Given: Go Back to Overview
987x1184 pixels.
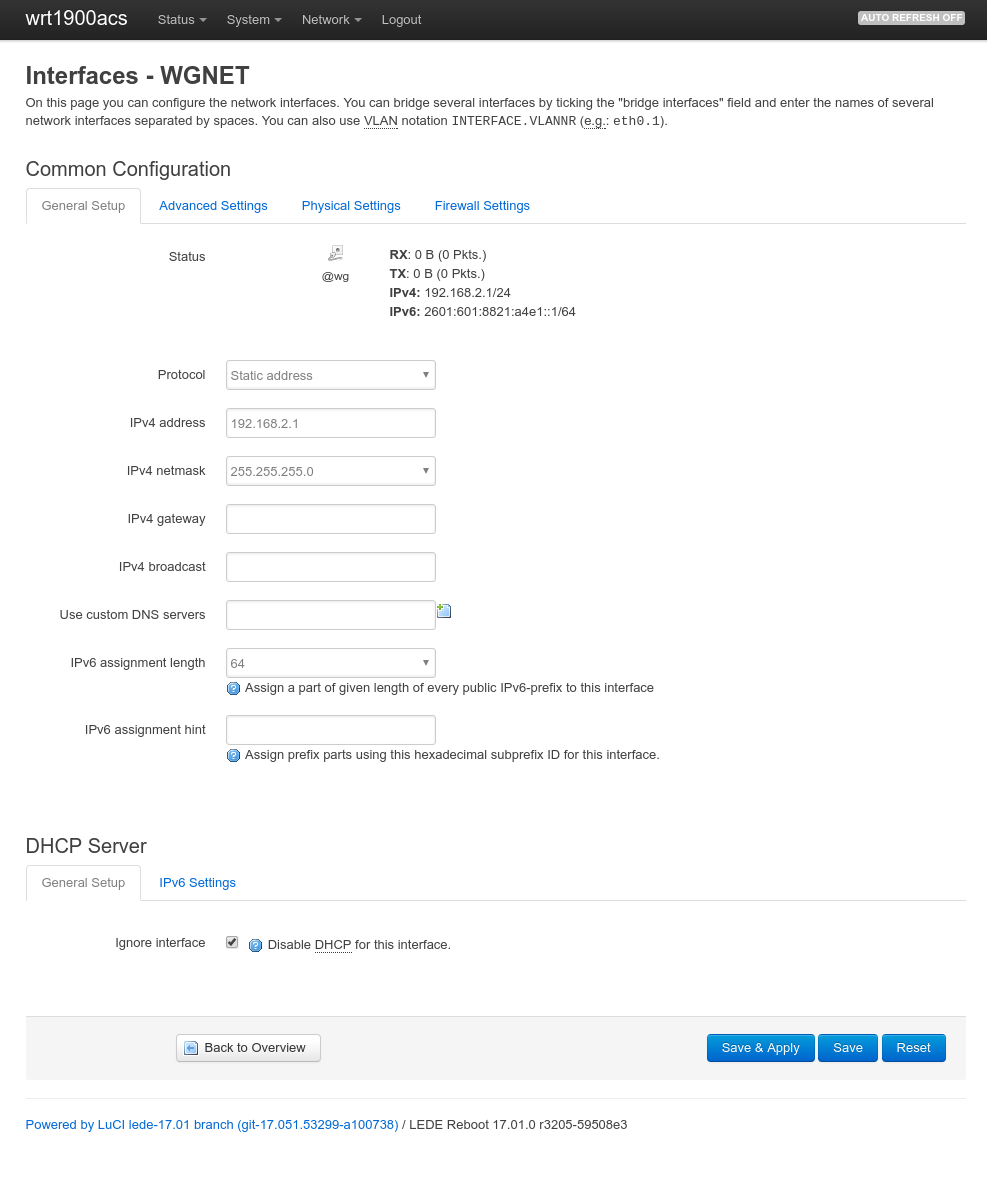Looking at the screenshot, I should coord(248,1048).
